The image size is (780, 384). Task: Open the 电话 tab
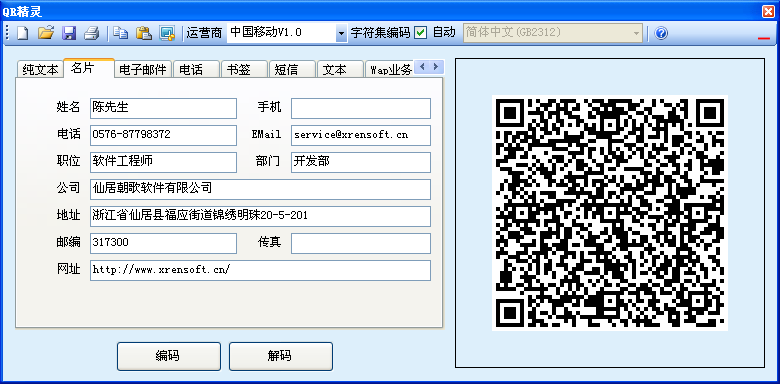(196, 70)
